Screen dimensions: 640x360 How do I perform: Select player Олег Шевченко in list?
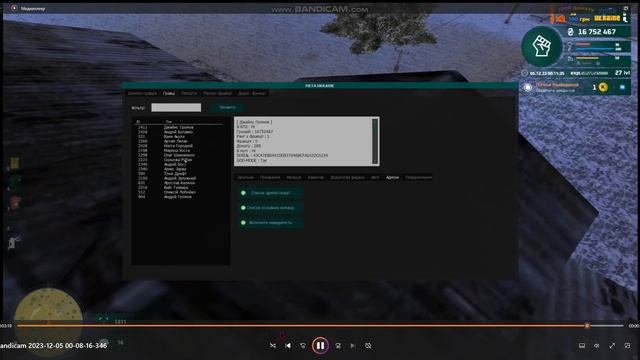point(178,155)
